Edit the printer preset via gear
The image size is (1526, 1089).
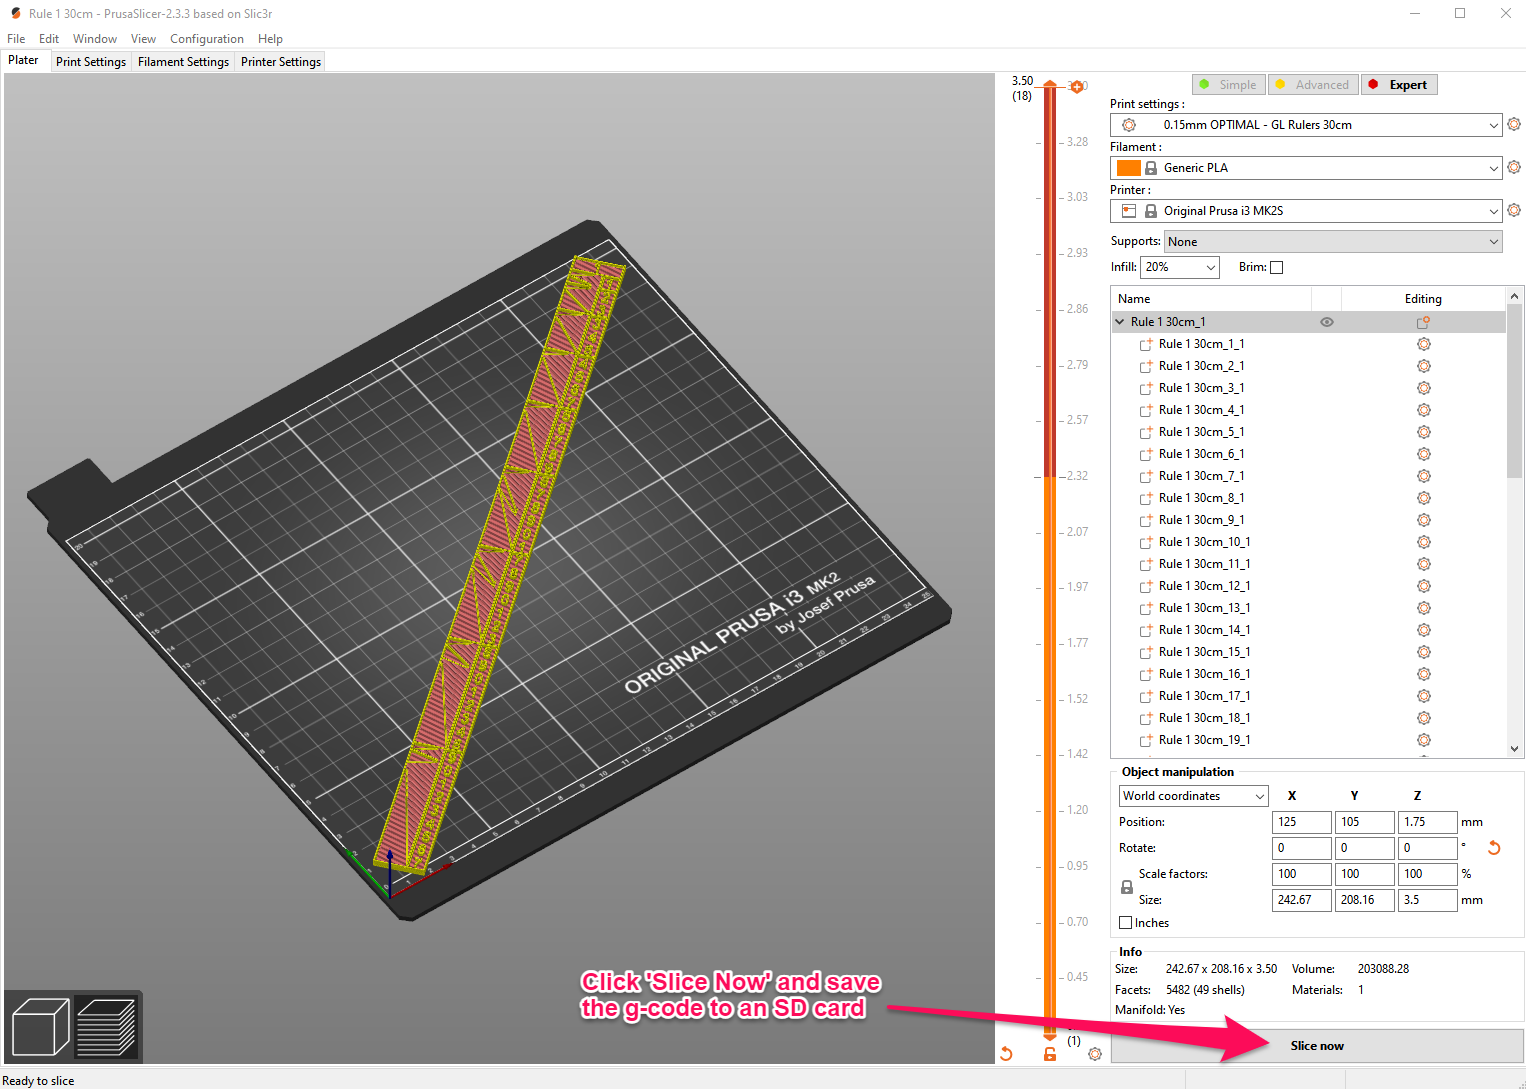[x=1514, y=211]
